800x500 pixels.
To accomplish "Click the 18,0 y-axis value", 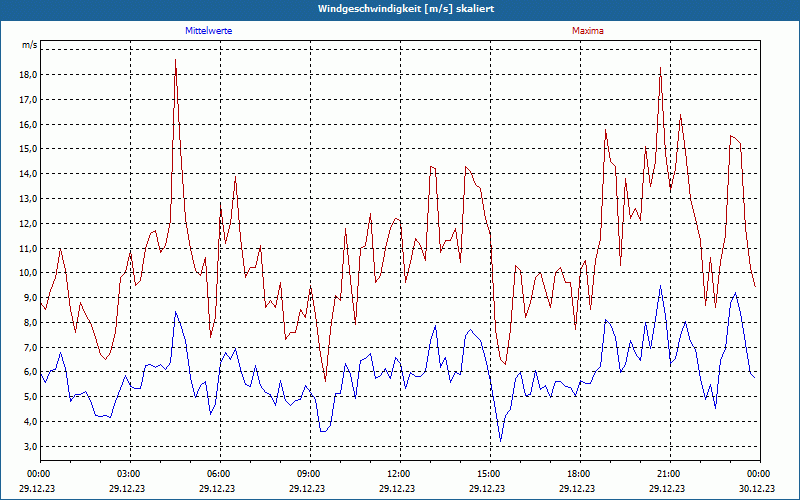I will point(29,75).
